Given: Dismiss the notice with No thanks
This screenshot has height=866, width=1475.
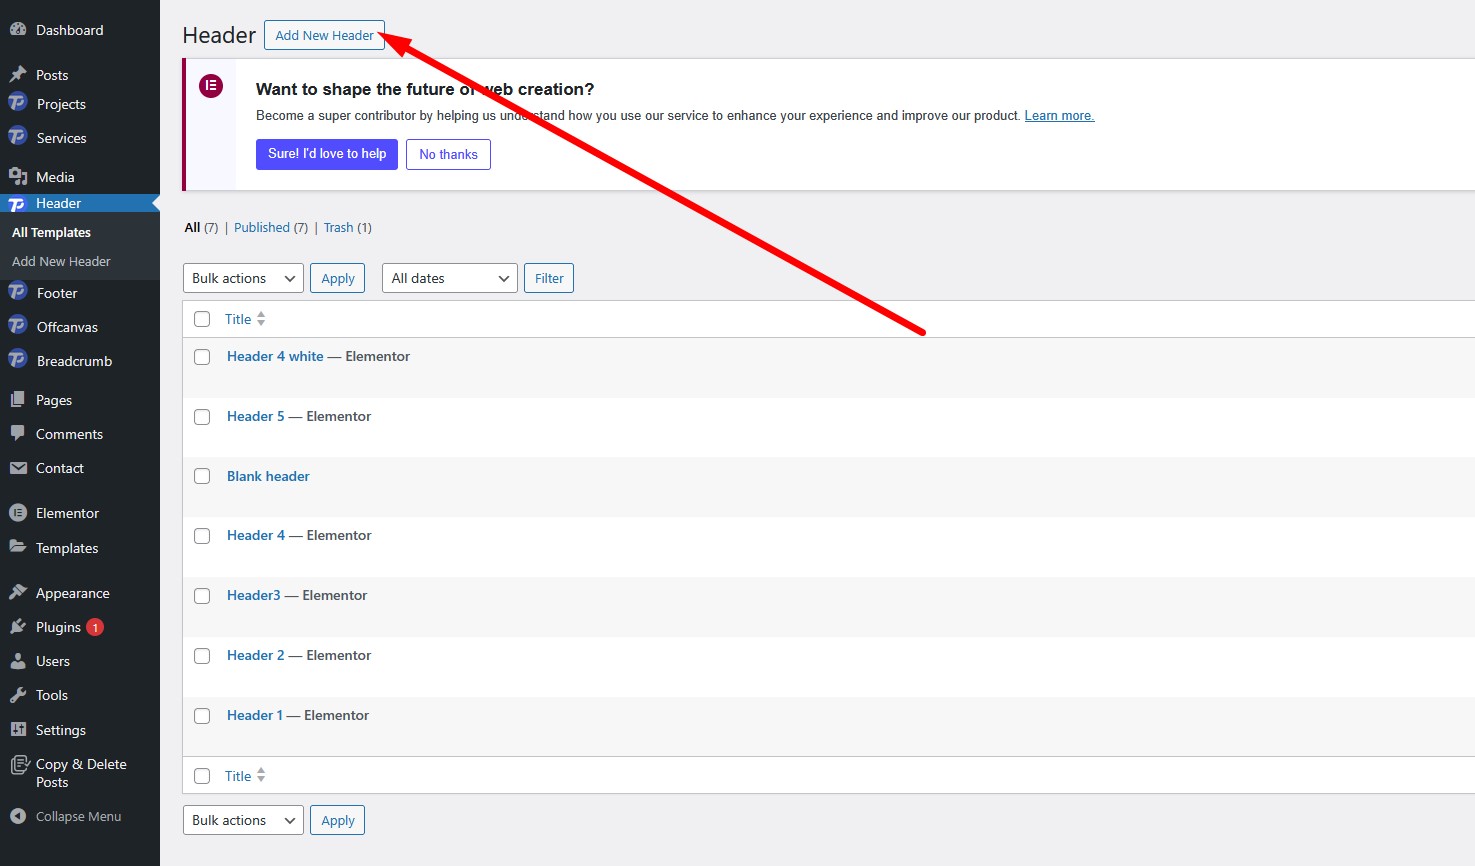Looking at the screenshot, I should tap(448, 154).
